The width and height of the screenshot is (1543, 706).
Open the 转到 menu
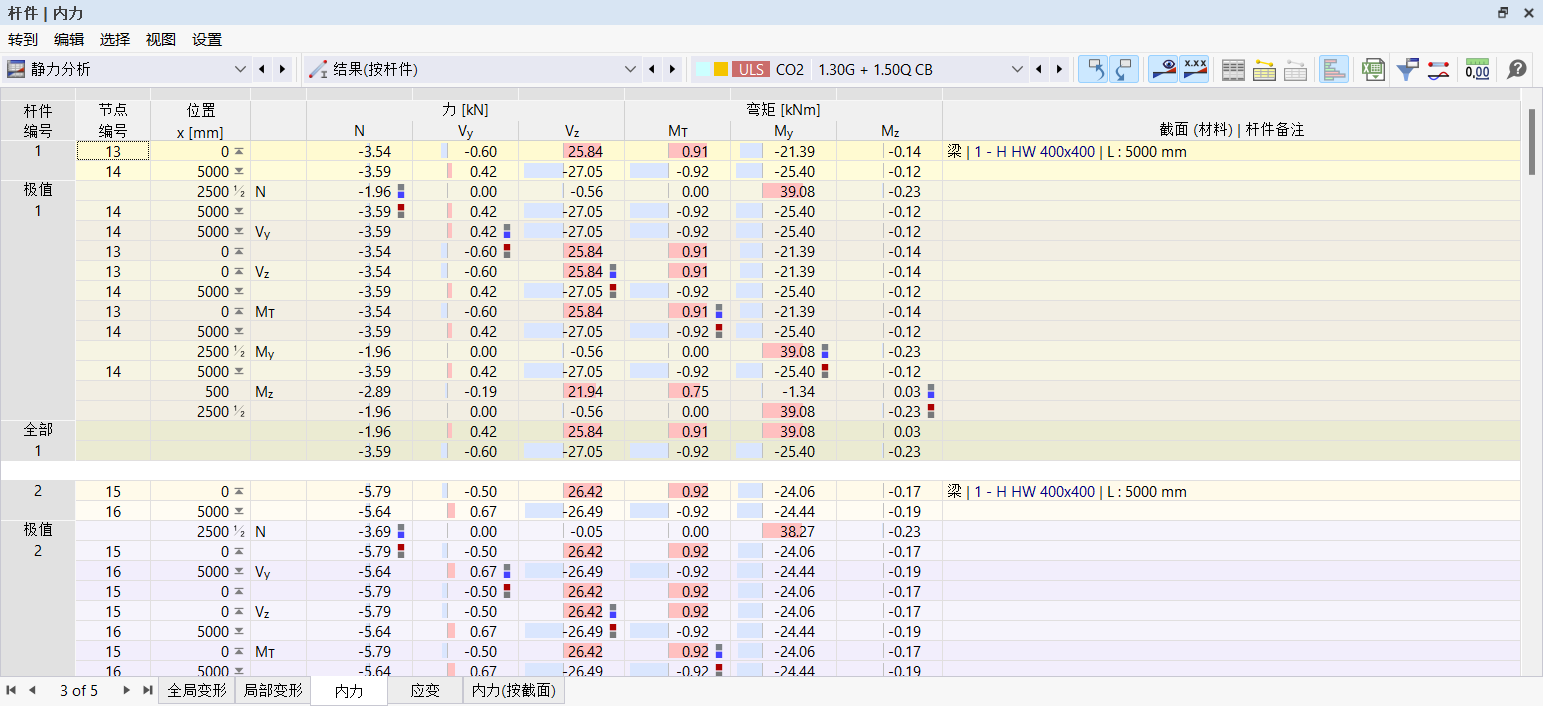[x=23, y=40]
